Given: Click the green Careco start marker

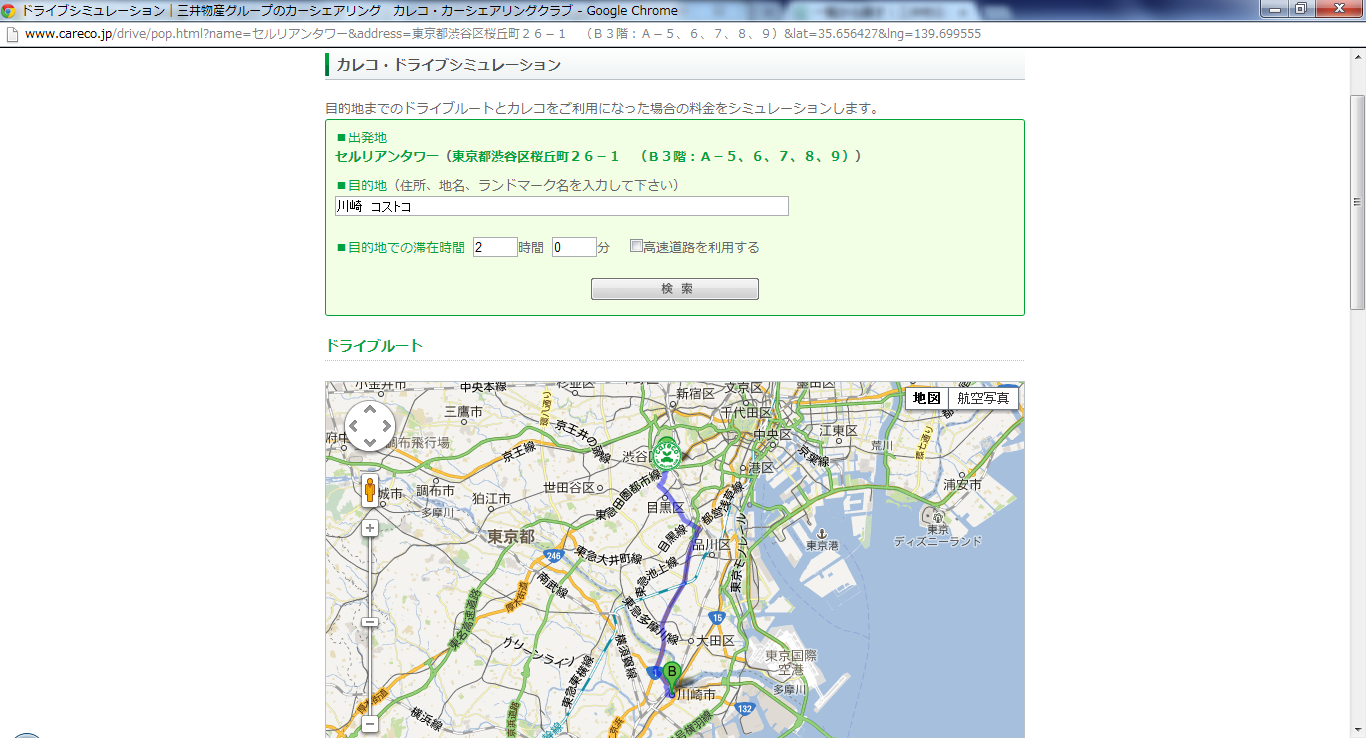Looking at the screenshot, I should 666,453.
